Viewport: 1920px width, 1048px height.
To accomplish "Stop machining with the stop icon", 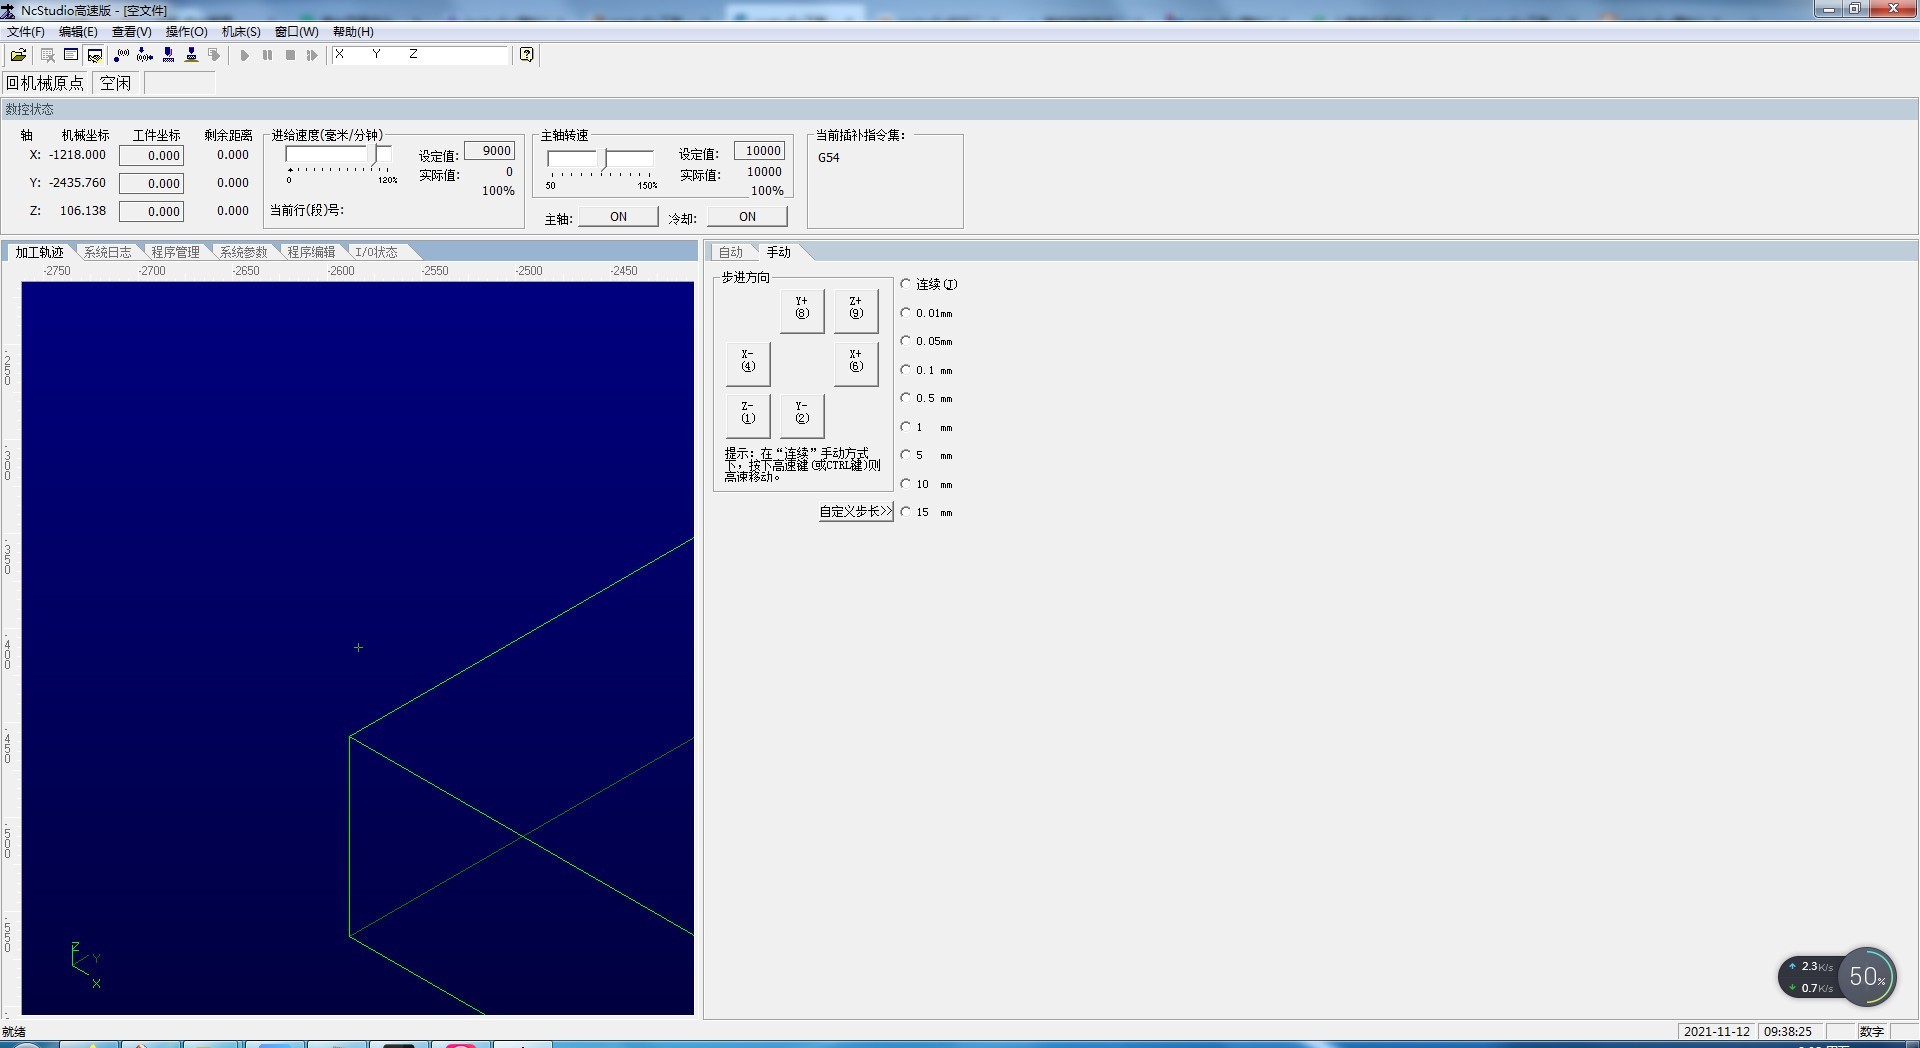I will click(x=290, y=55).
